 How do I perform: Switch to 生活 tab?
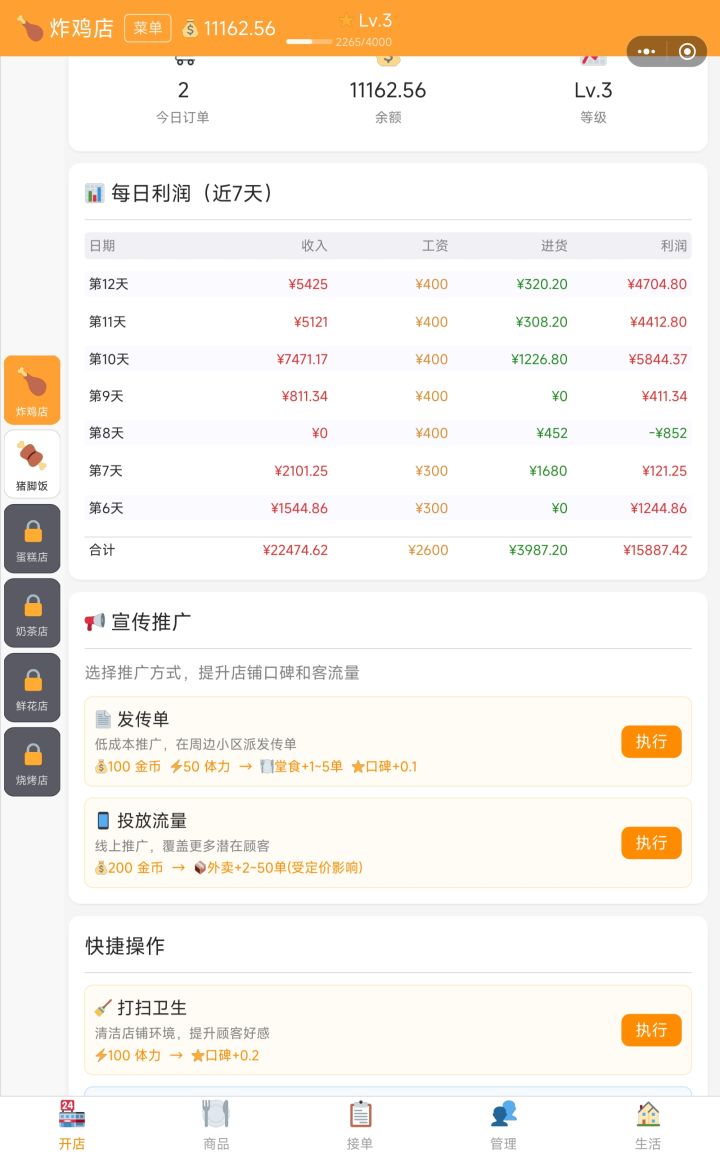pyautogui.click(x=648, y=1125)
